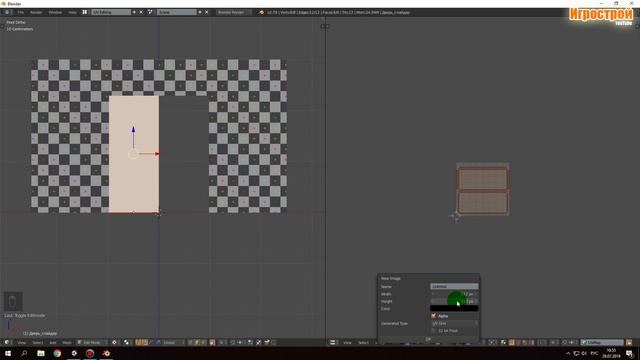Open the Edit Mode selector dropdown
Image resolution: width=640 pixels, height=360 pixels.
point(92,342)
